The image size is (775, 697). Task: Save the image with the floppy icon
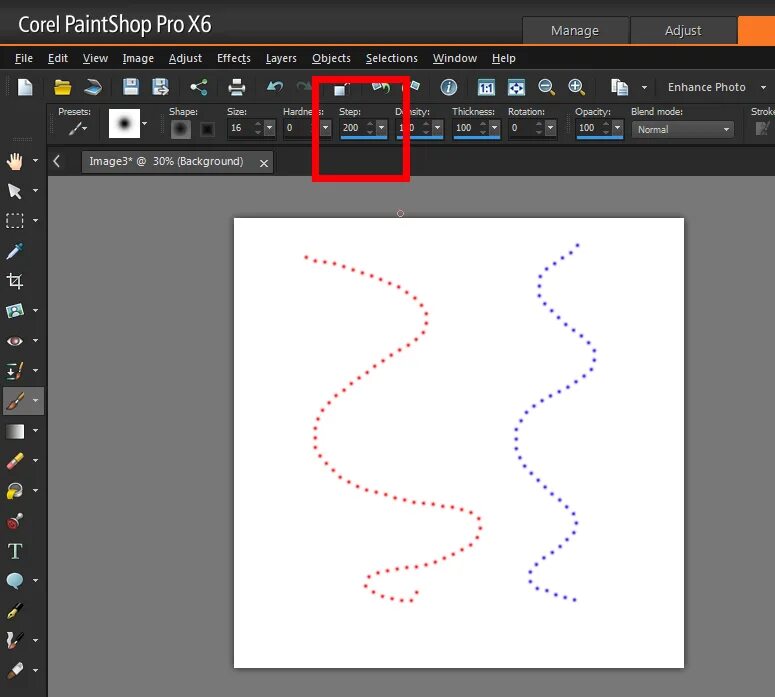(x=130, y=87)
